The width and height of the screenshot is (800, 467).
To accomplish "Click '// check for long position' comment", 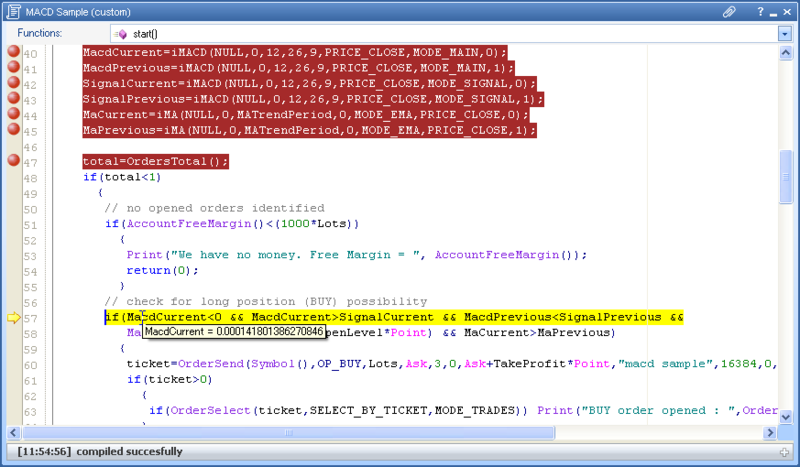I will 266,302.
